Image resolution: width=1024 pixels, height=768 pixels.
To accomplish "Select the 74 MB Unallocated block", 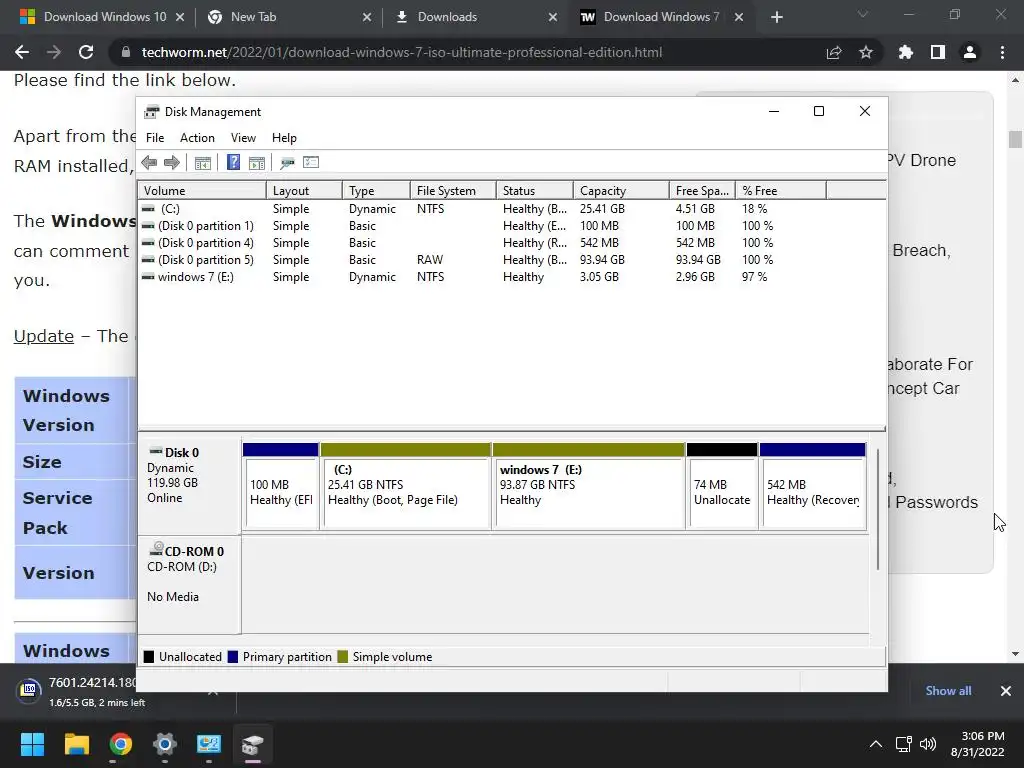I will 722,486.
